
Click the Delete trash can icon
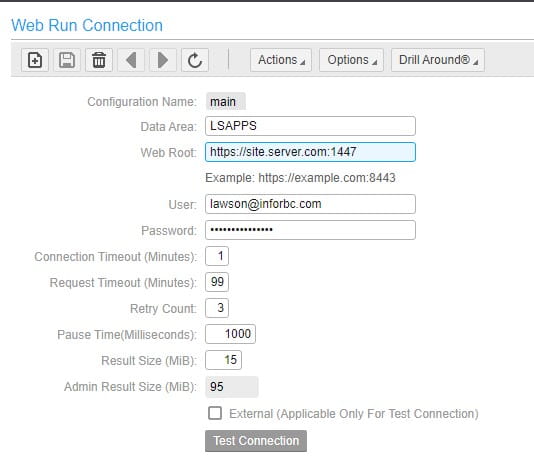tap(99, 60)
